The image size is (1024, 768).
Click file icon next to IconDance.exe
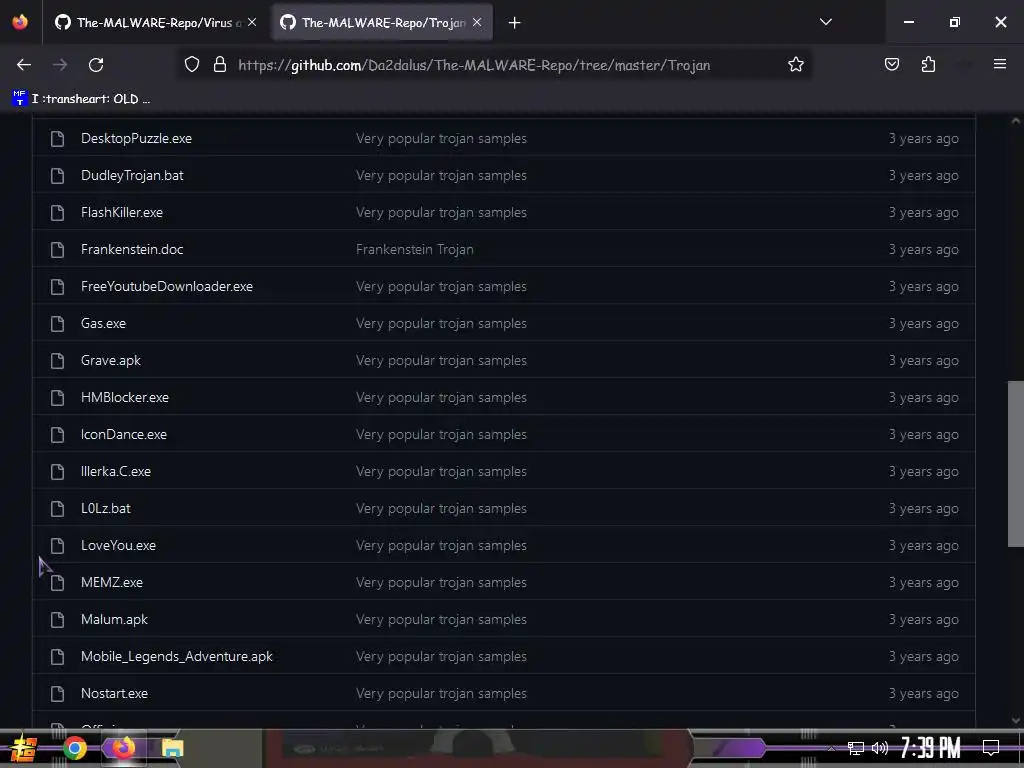(x=57, y=435)
